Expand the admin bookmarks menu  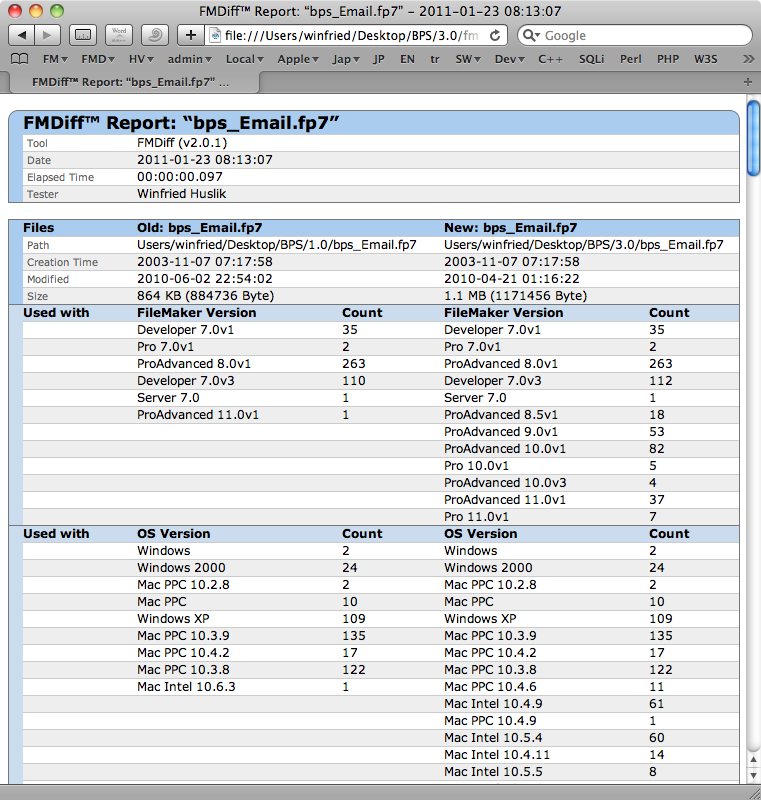tap(190, 59)
